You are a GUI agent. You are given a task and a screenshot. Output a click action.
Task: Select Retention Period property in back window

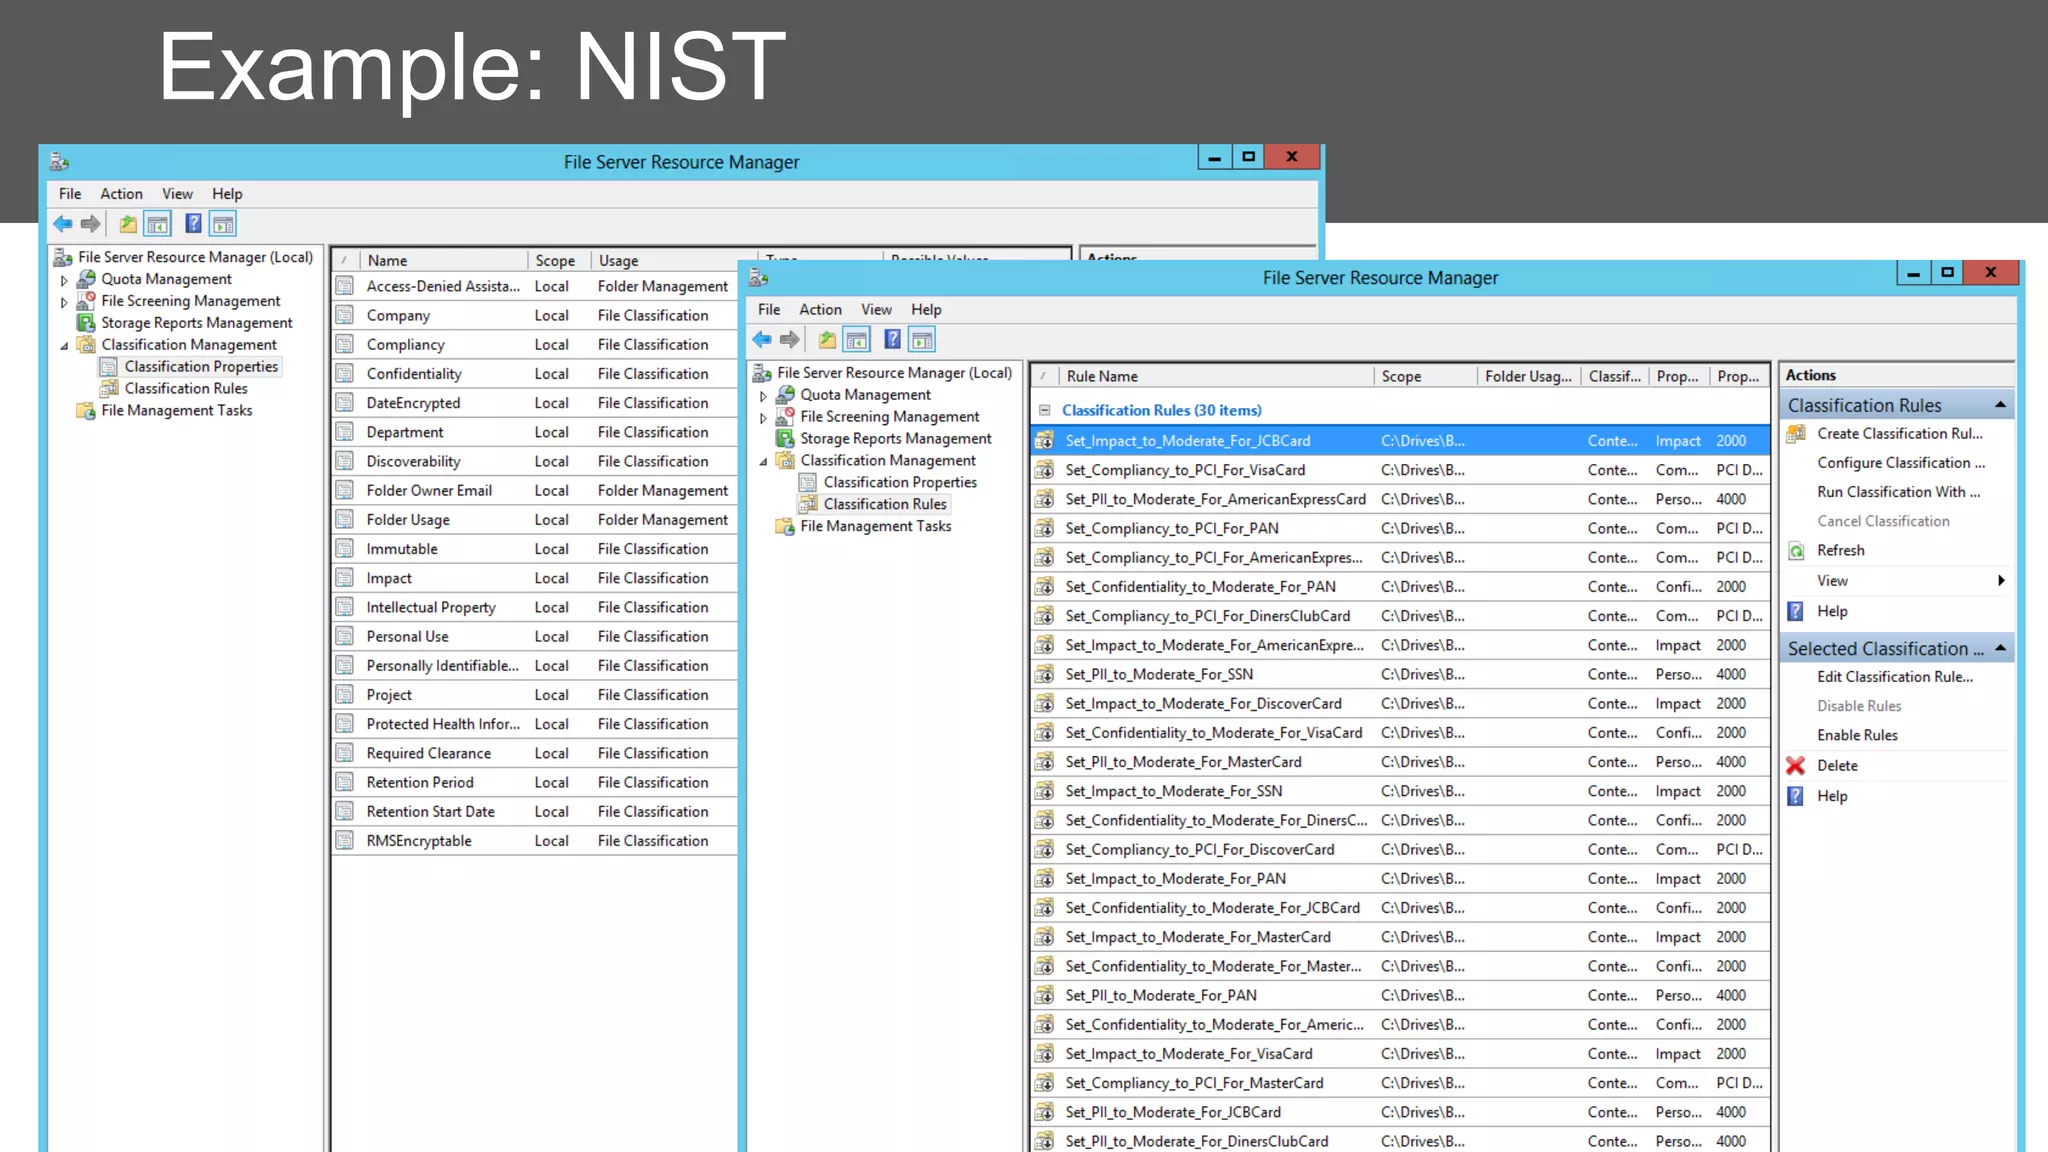tap(535, 782)
